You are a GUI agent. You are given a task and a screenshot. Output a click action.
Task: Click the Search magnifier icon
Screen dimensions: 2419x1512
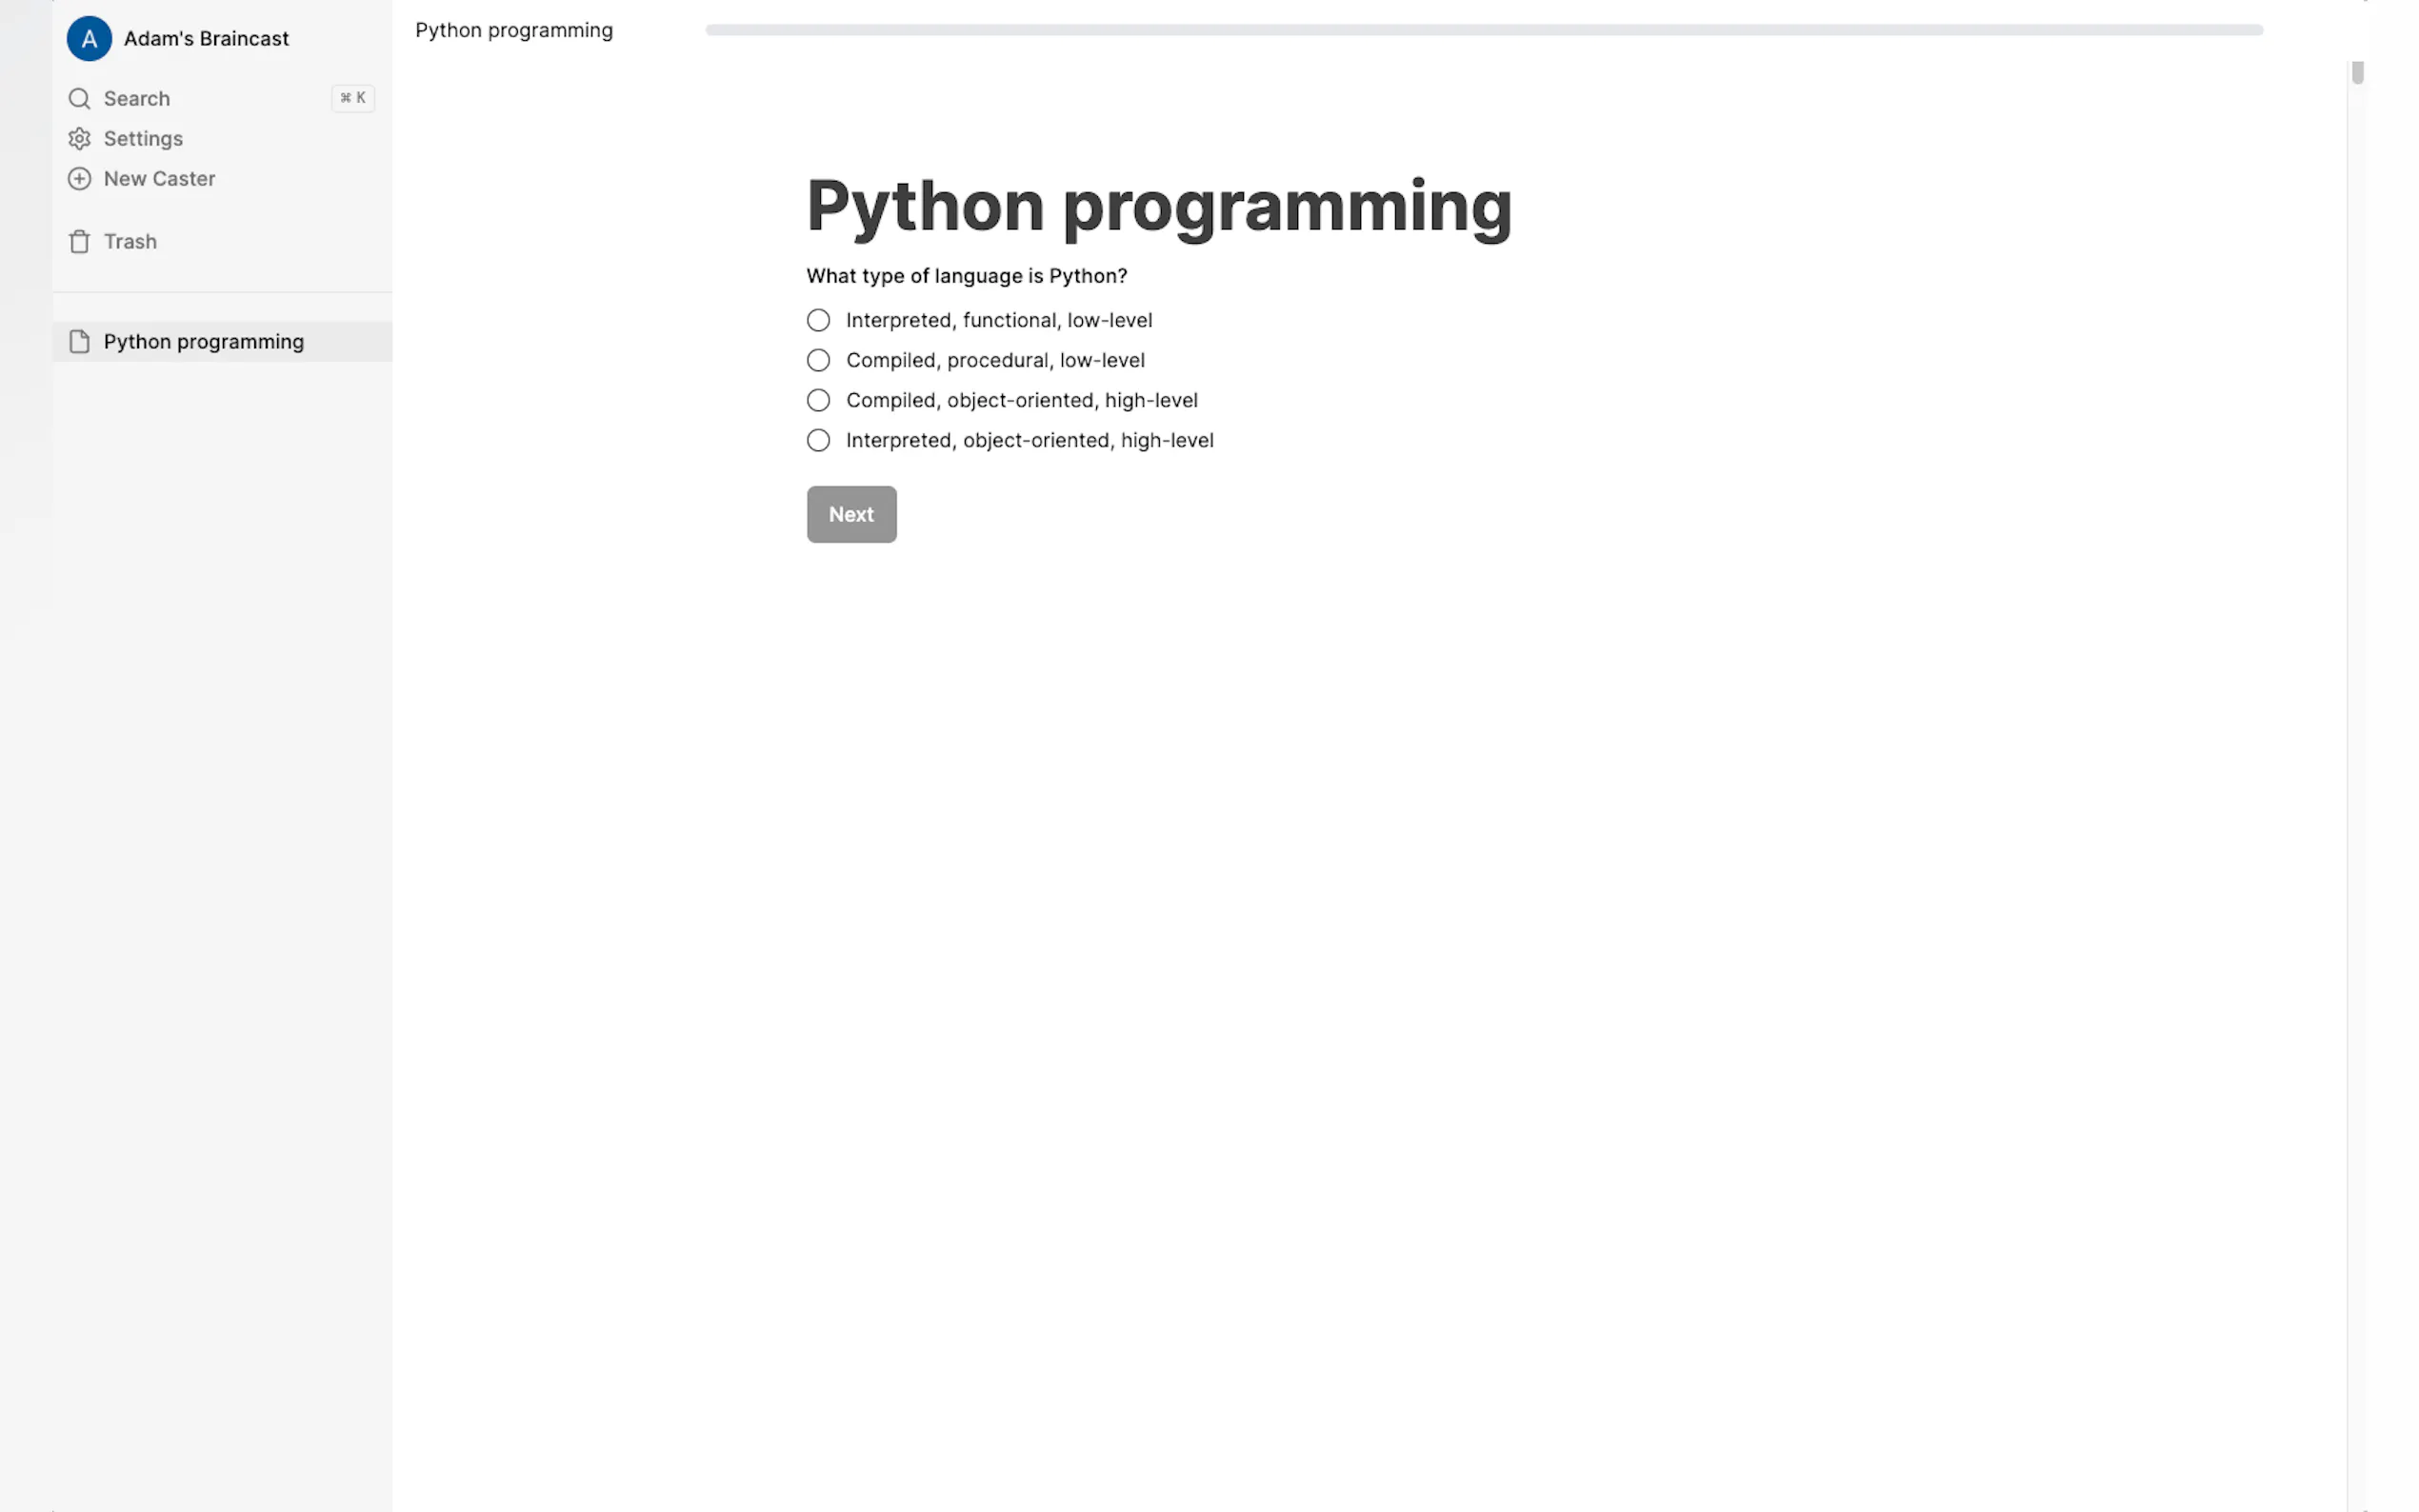click(x=79, y=98)
